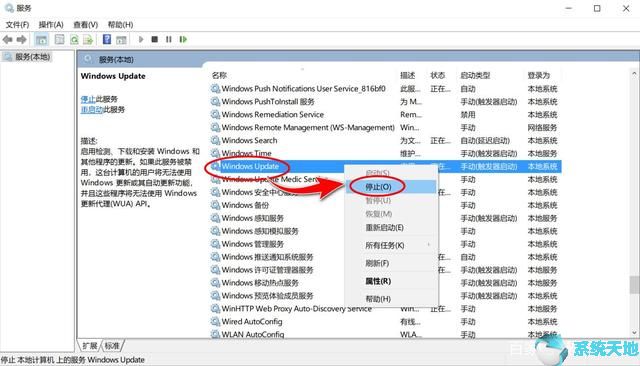Choose 帮助(H) in the context menu

(391, 299)
